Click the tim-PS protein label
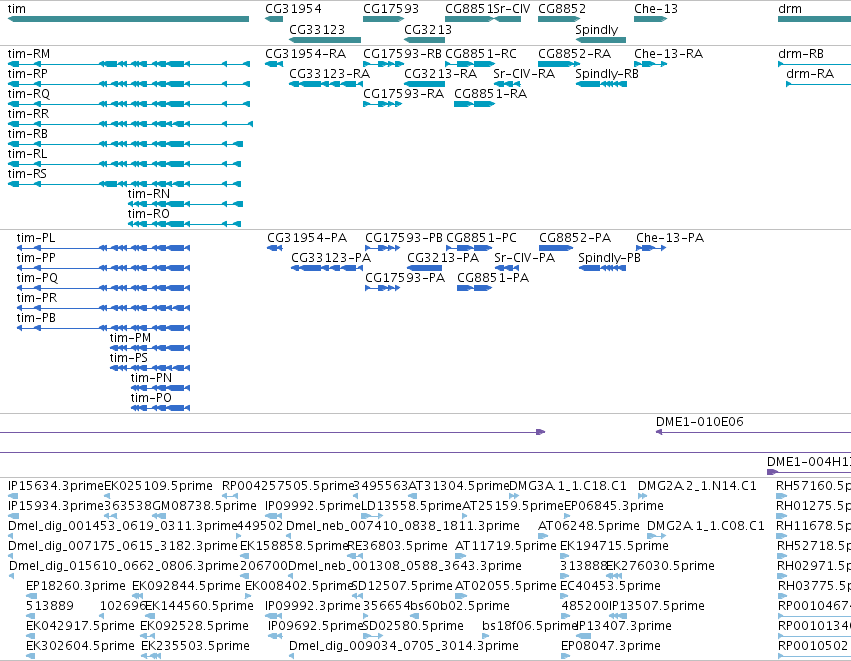This screenshot has width=851, height=661. point(129,358)
